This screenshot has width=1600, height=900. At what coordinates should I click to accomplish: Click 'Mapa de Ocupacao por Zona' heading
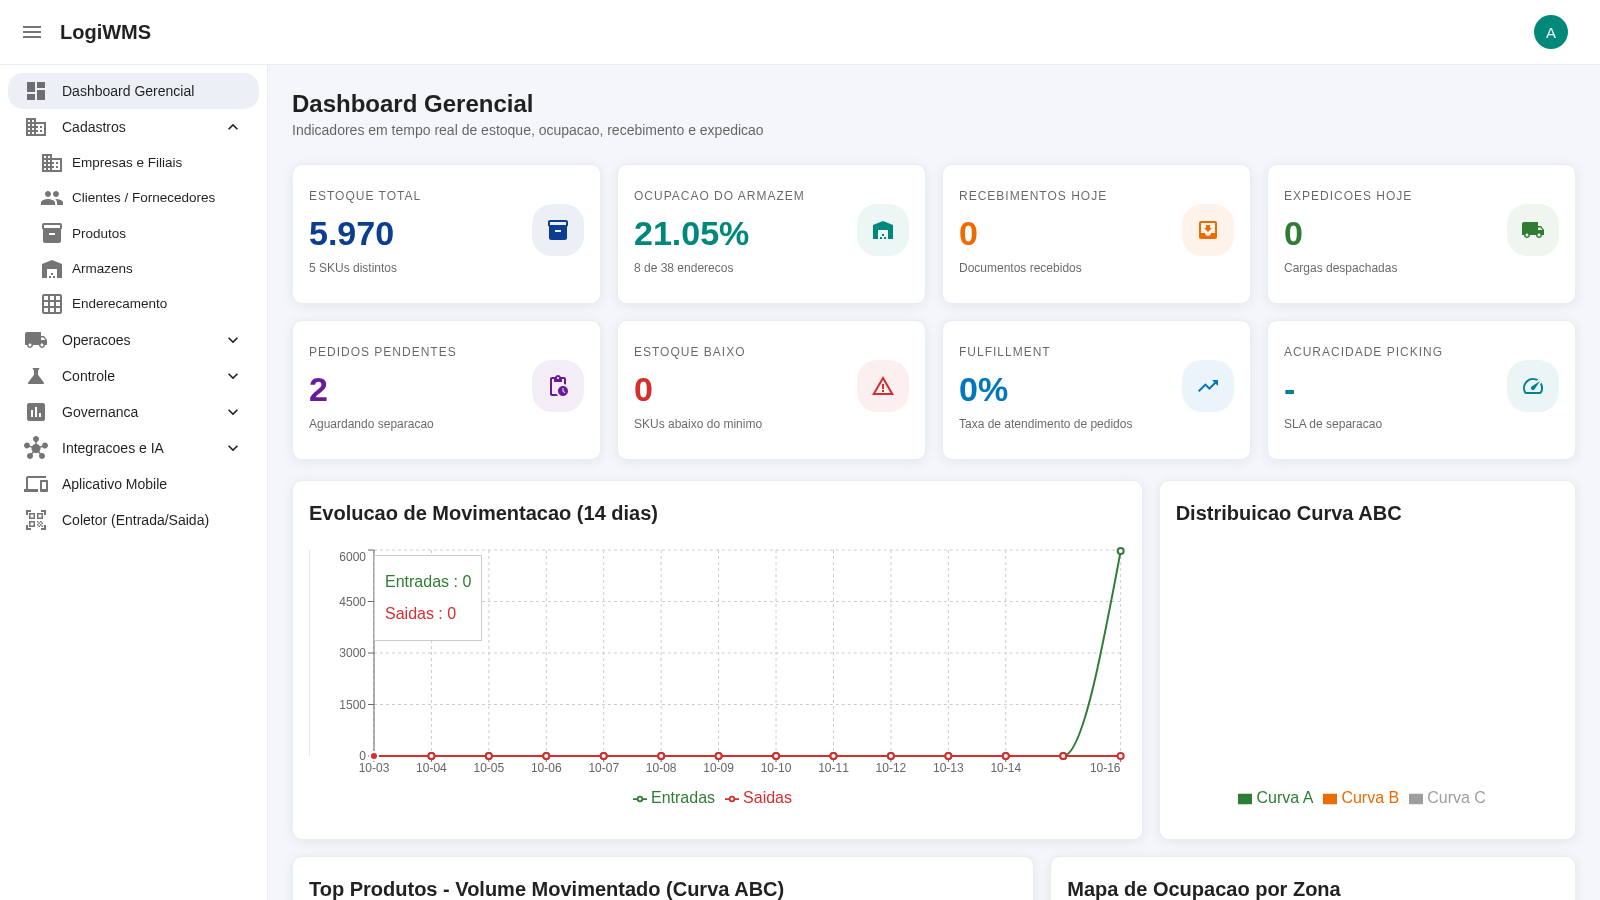click(1203, 889)
